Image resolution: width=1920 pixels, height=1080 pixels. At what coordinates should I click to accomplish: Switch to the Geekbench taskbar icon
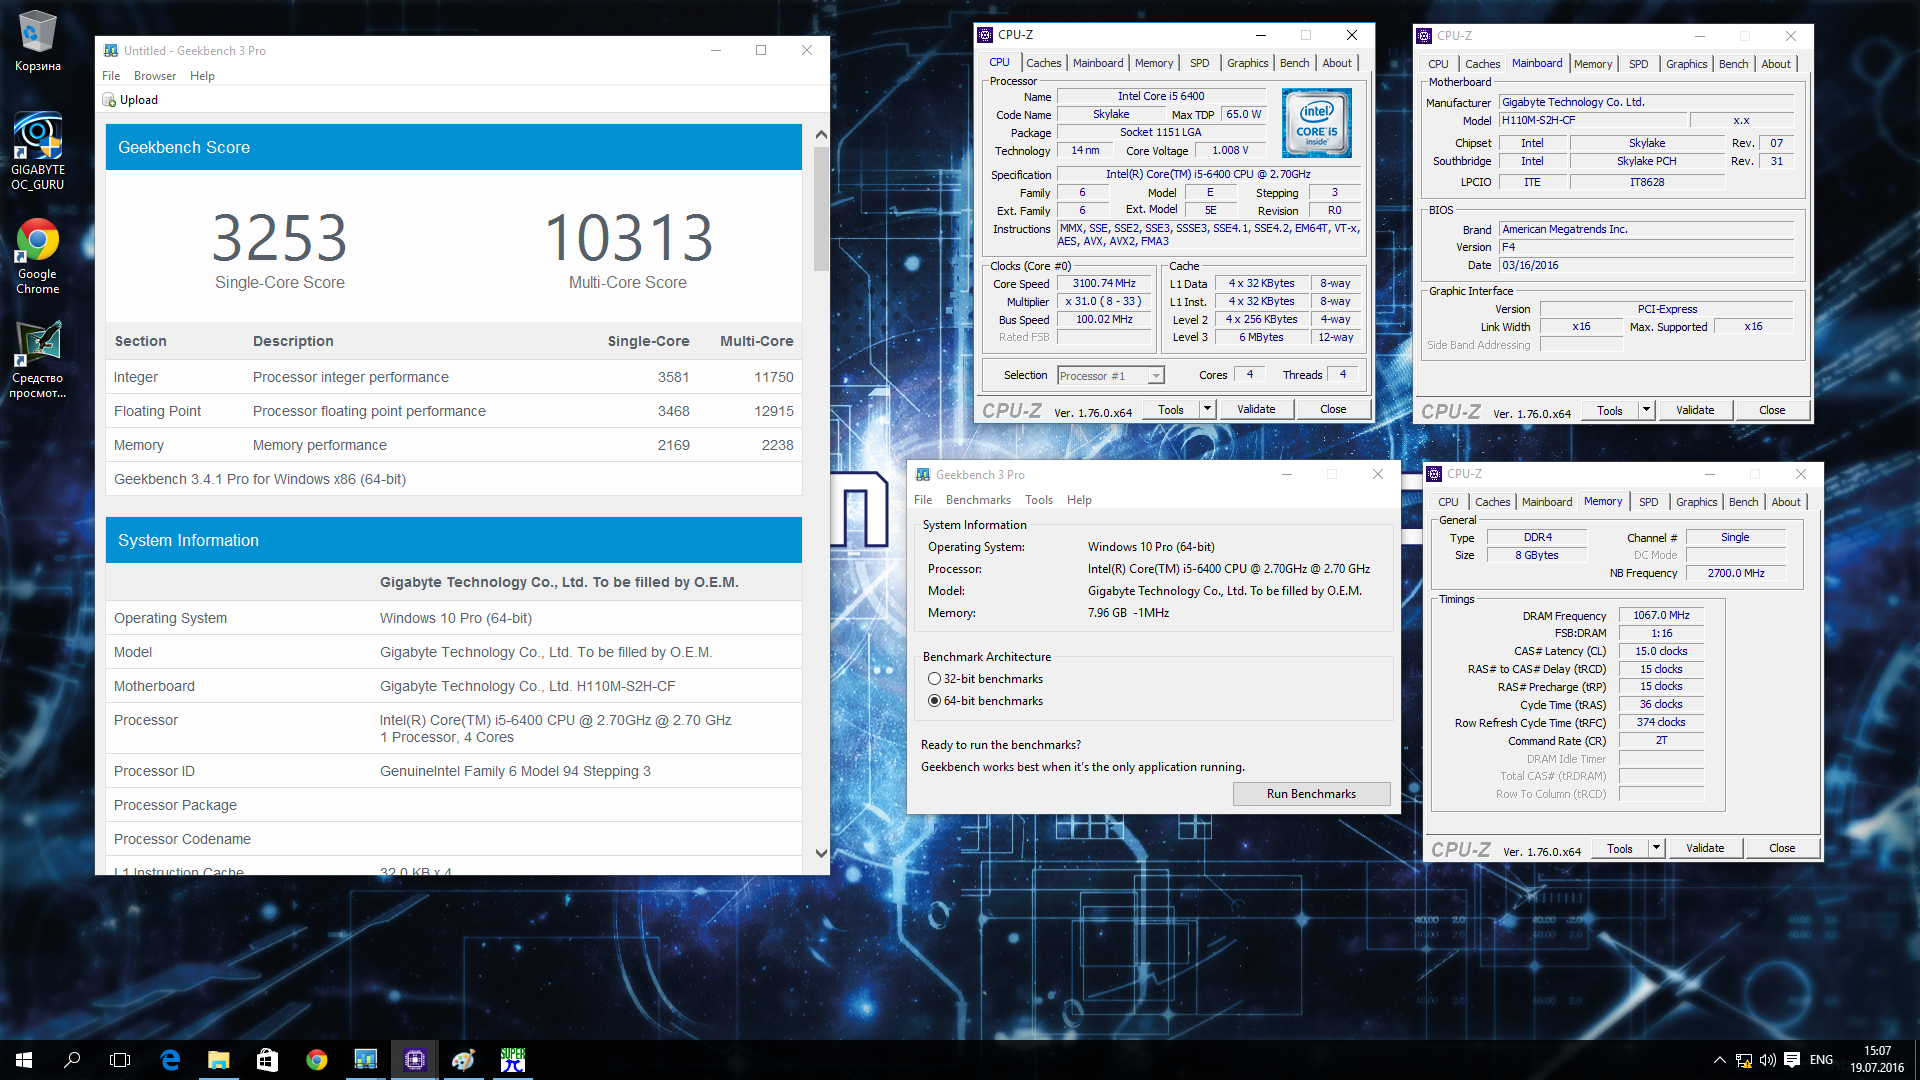click(x=365, y=1060)
